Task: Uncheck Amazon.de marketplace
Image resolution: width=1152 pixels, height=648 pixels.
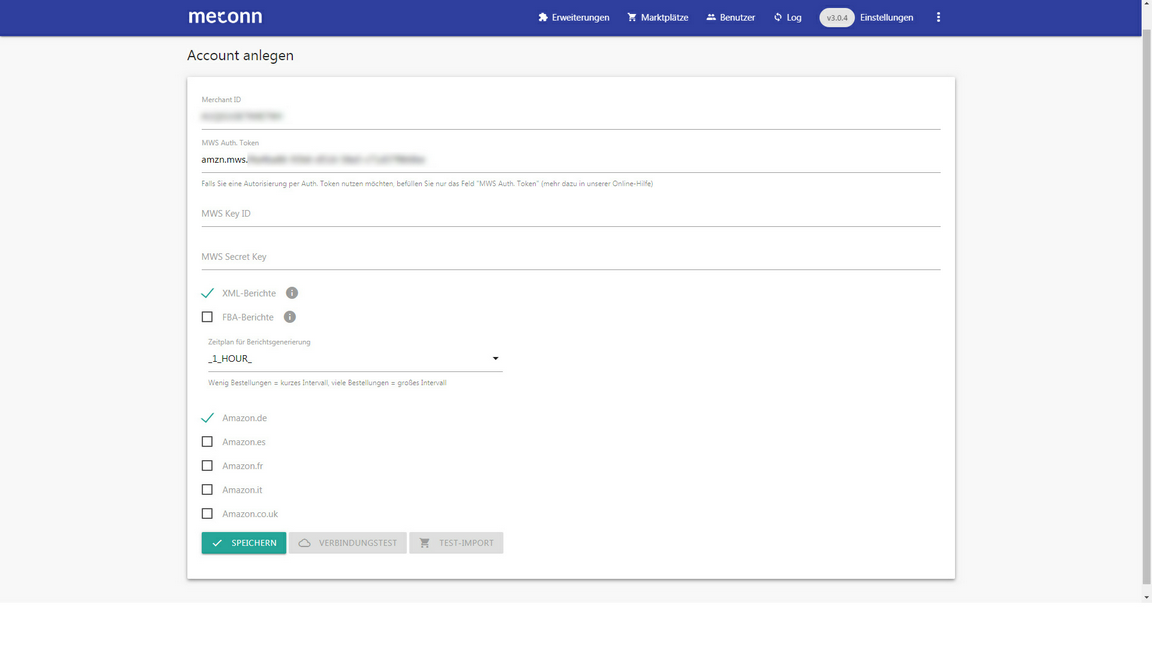Action: 207,418
